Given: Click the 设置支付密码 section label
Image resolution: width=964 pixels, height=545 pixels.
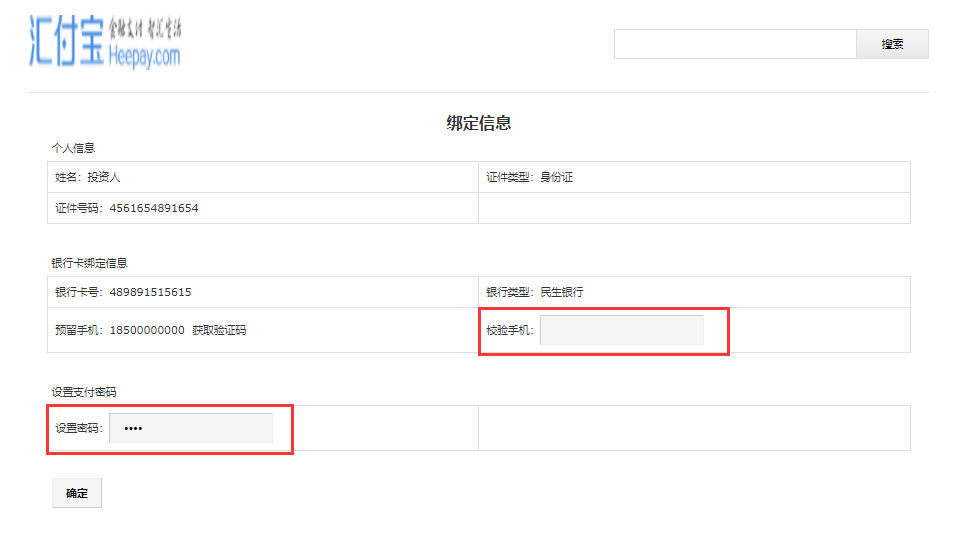Looking at the screenshot, I should (x=84, y=392).
